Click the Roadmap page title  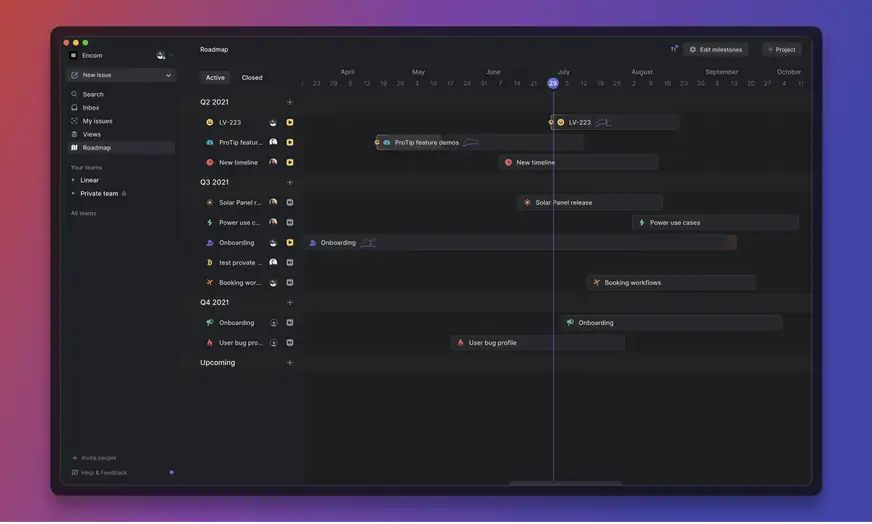coord(214,50)
